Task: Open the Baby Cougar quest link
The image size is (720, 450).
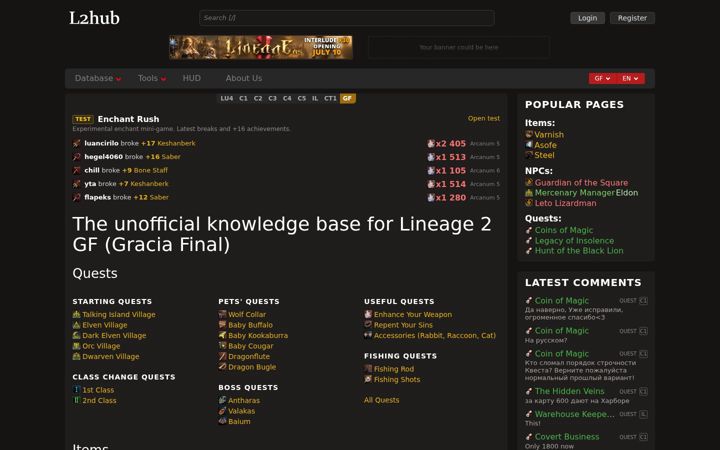Action: click(251, 346)
